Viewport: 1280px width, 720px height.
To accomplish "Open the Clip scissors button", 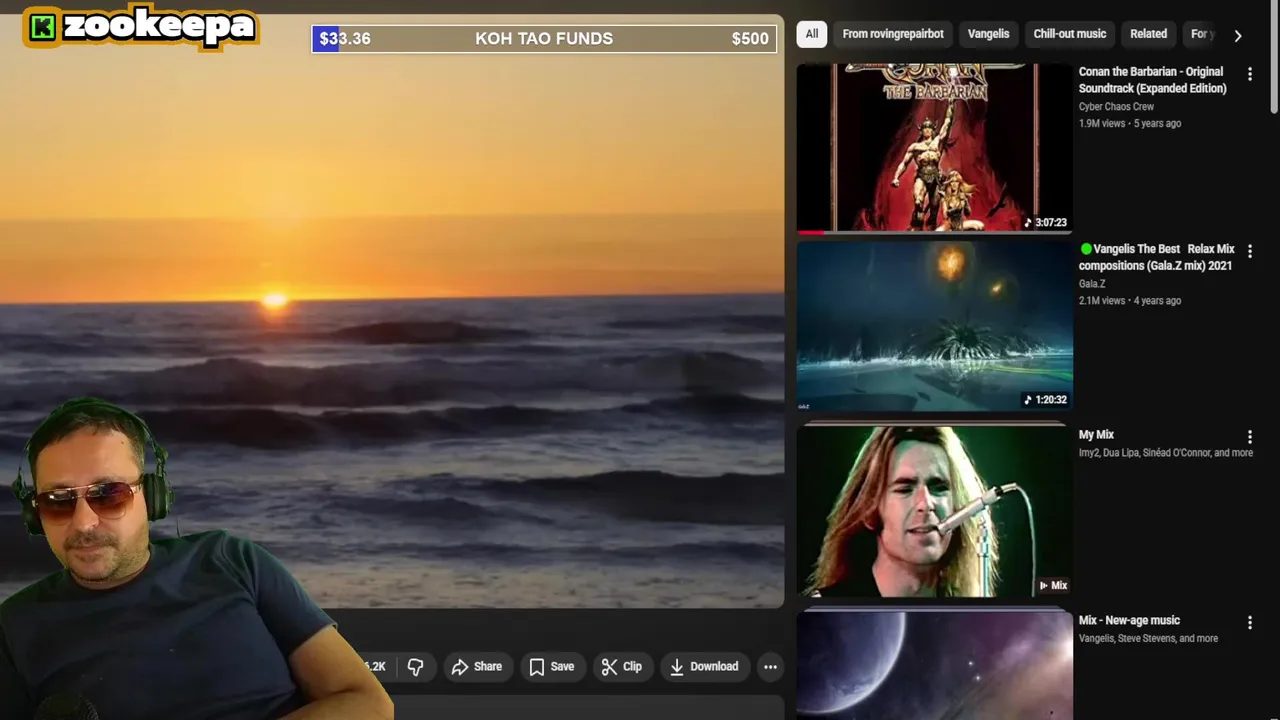I will 621,667.
